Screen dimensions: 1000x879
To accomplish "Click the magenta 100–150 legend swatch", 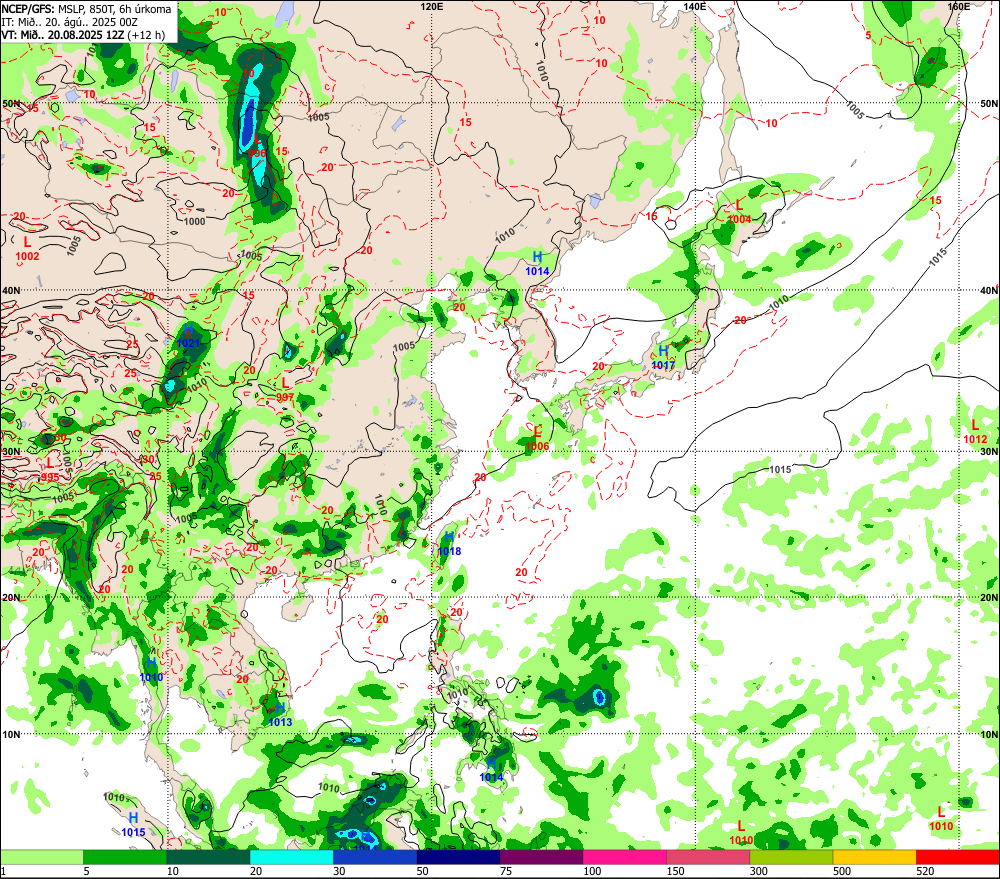I will click(625, 857).
